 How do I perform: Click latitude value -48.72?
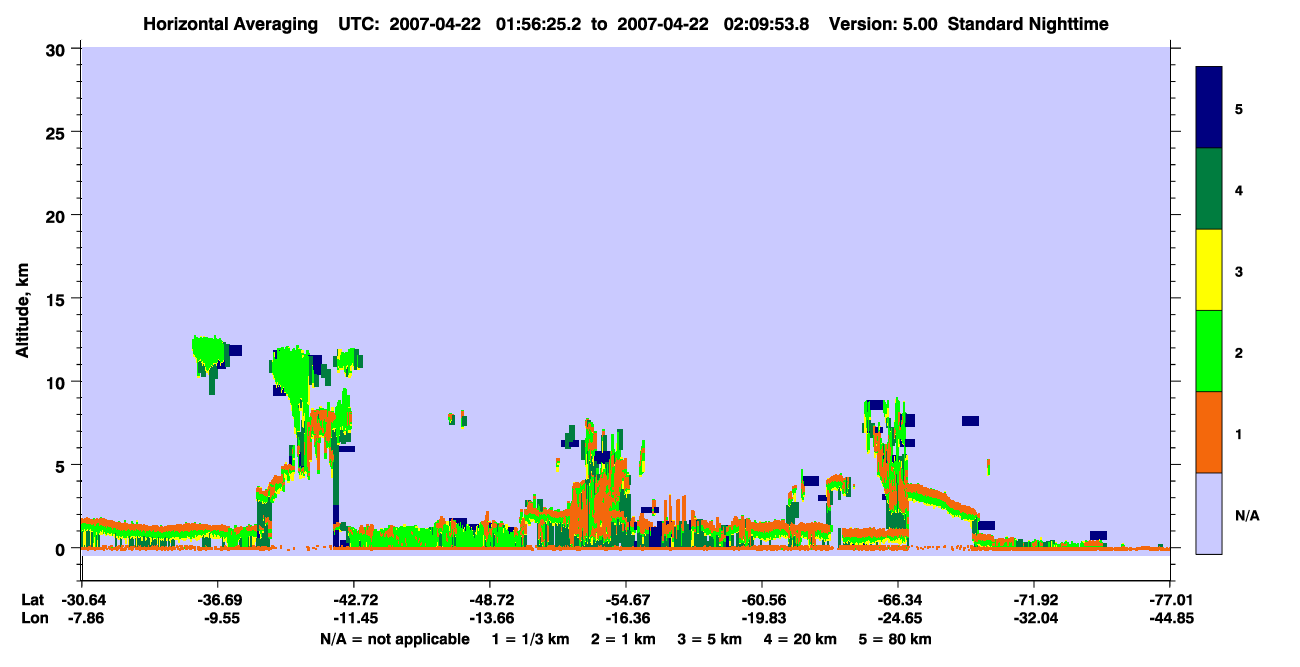pyautogui.click(x=489, y=600)
